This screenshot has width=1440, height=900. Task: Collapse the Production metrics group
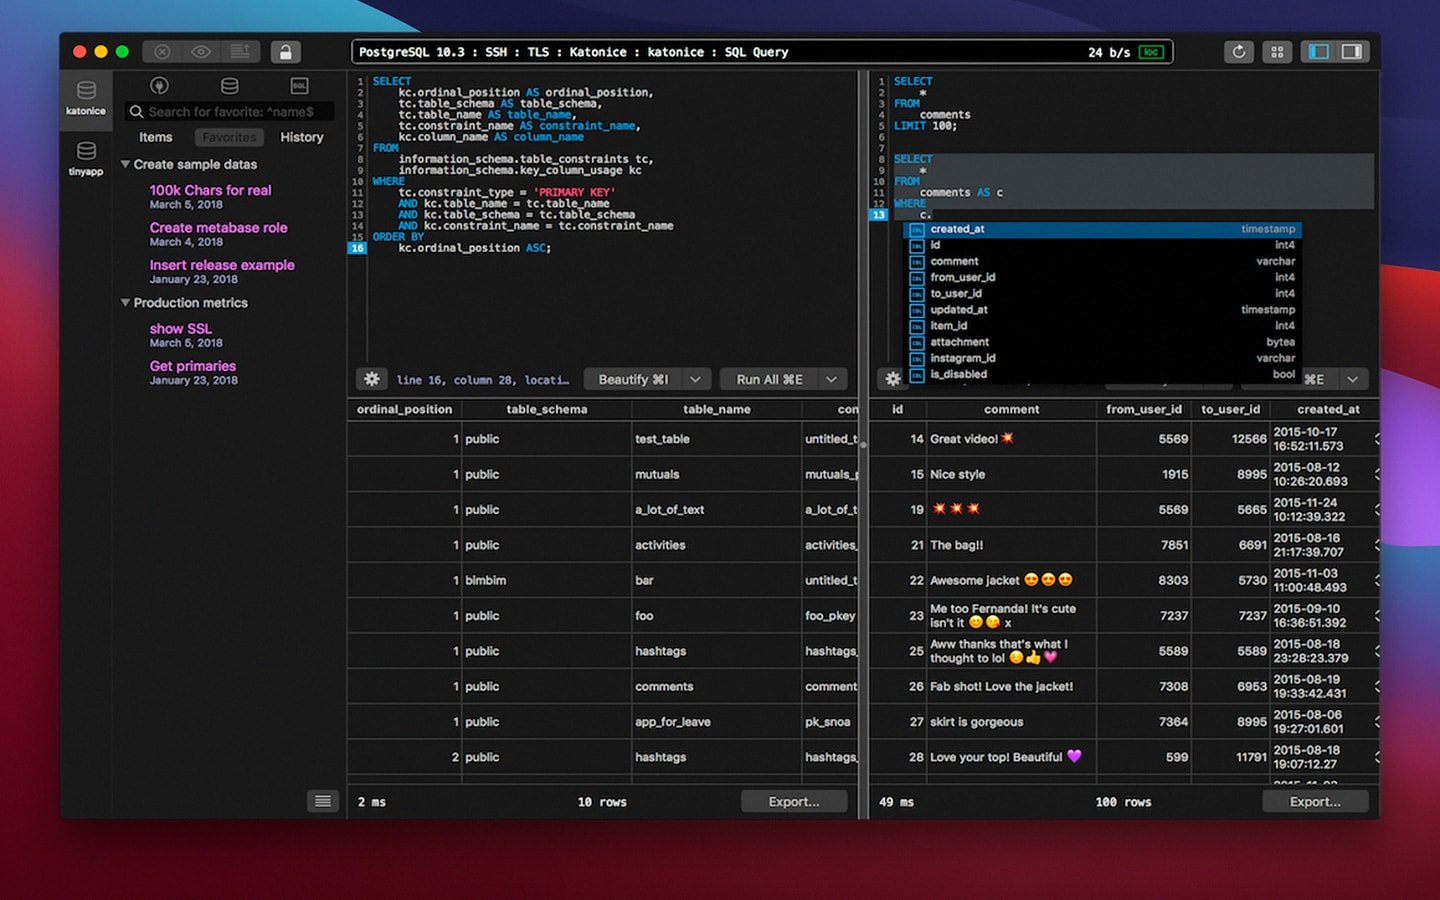[126, 303]
